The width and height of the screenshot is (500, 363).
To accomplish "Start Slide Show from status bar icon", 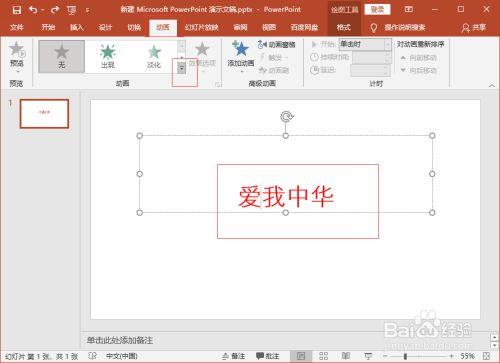I will [368, 356].
